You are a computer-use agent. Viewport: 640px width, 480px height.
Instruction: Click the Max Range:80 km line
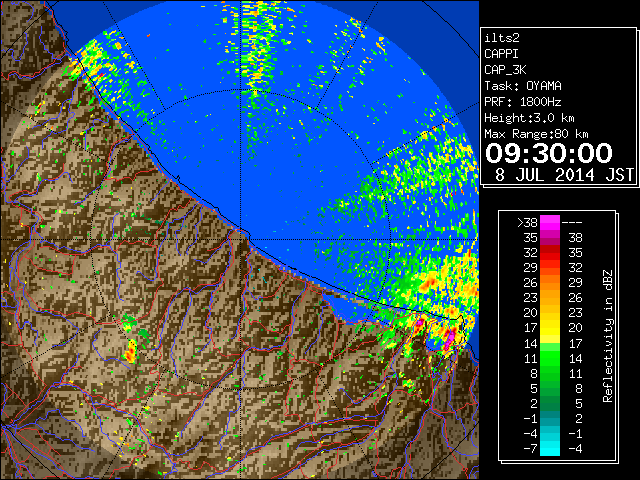(x=536, y=134)
